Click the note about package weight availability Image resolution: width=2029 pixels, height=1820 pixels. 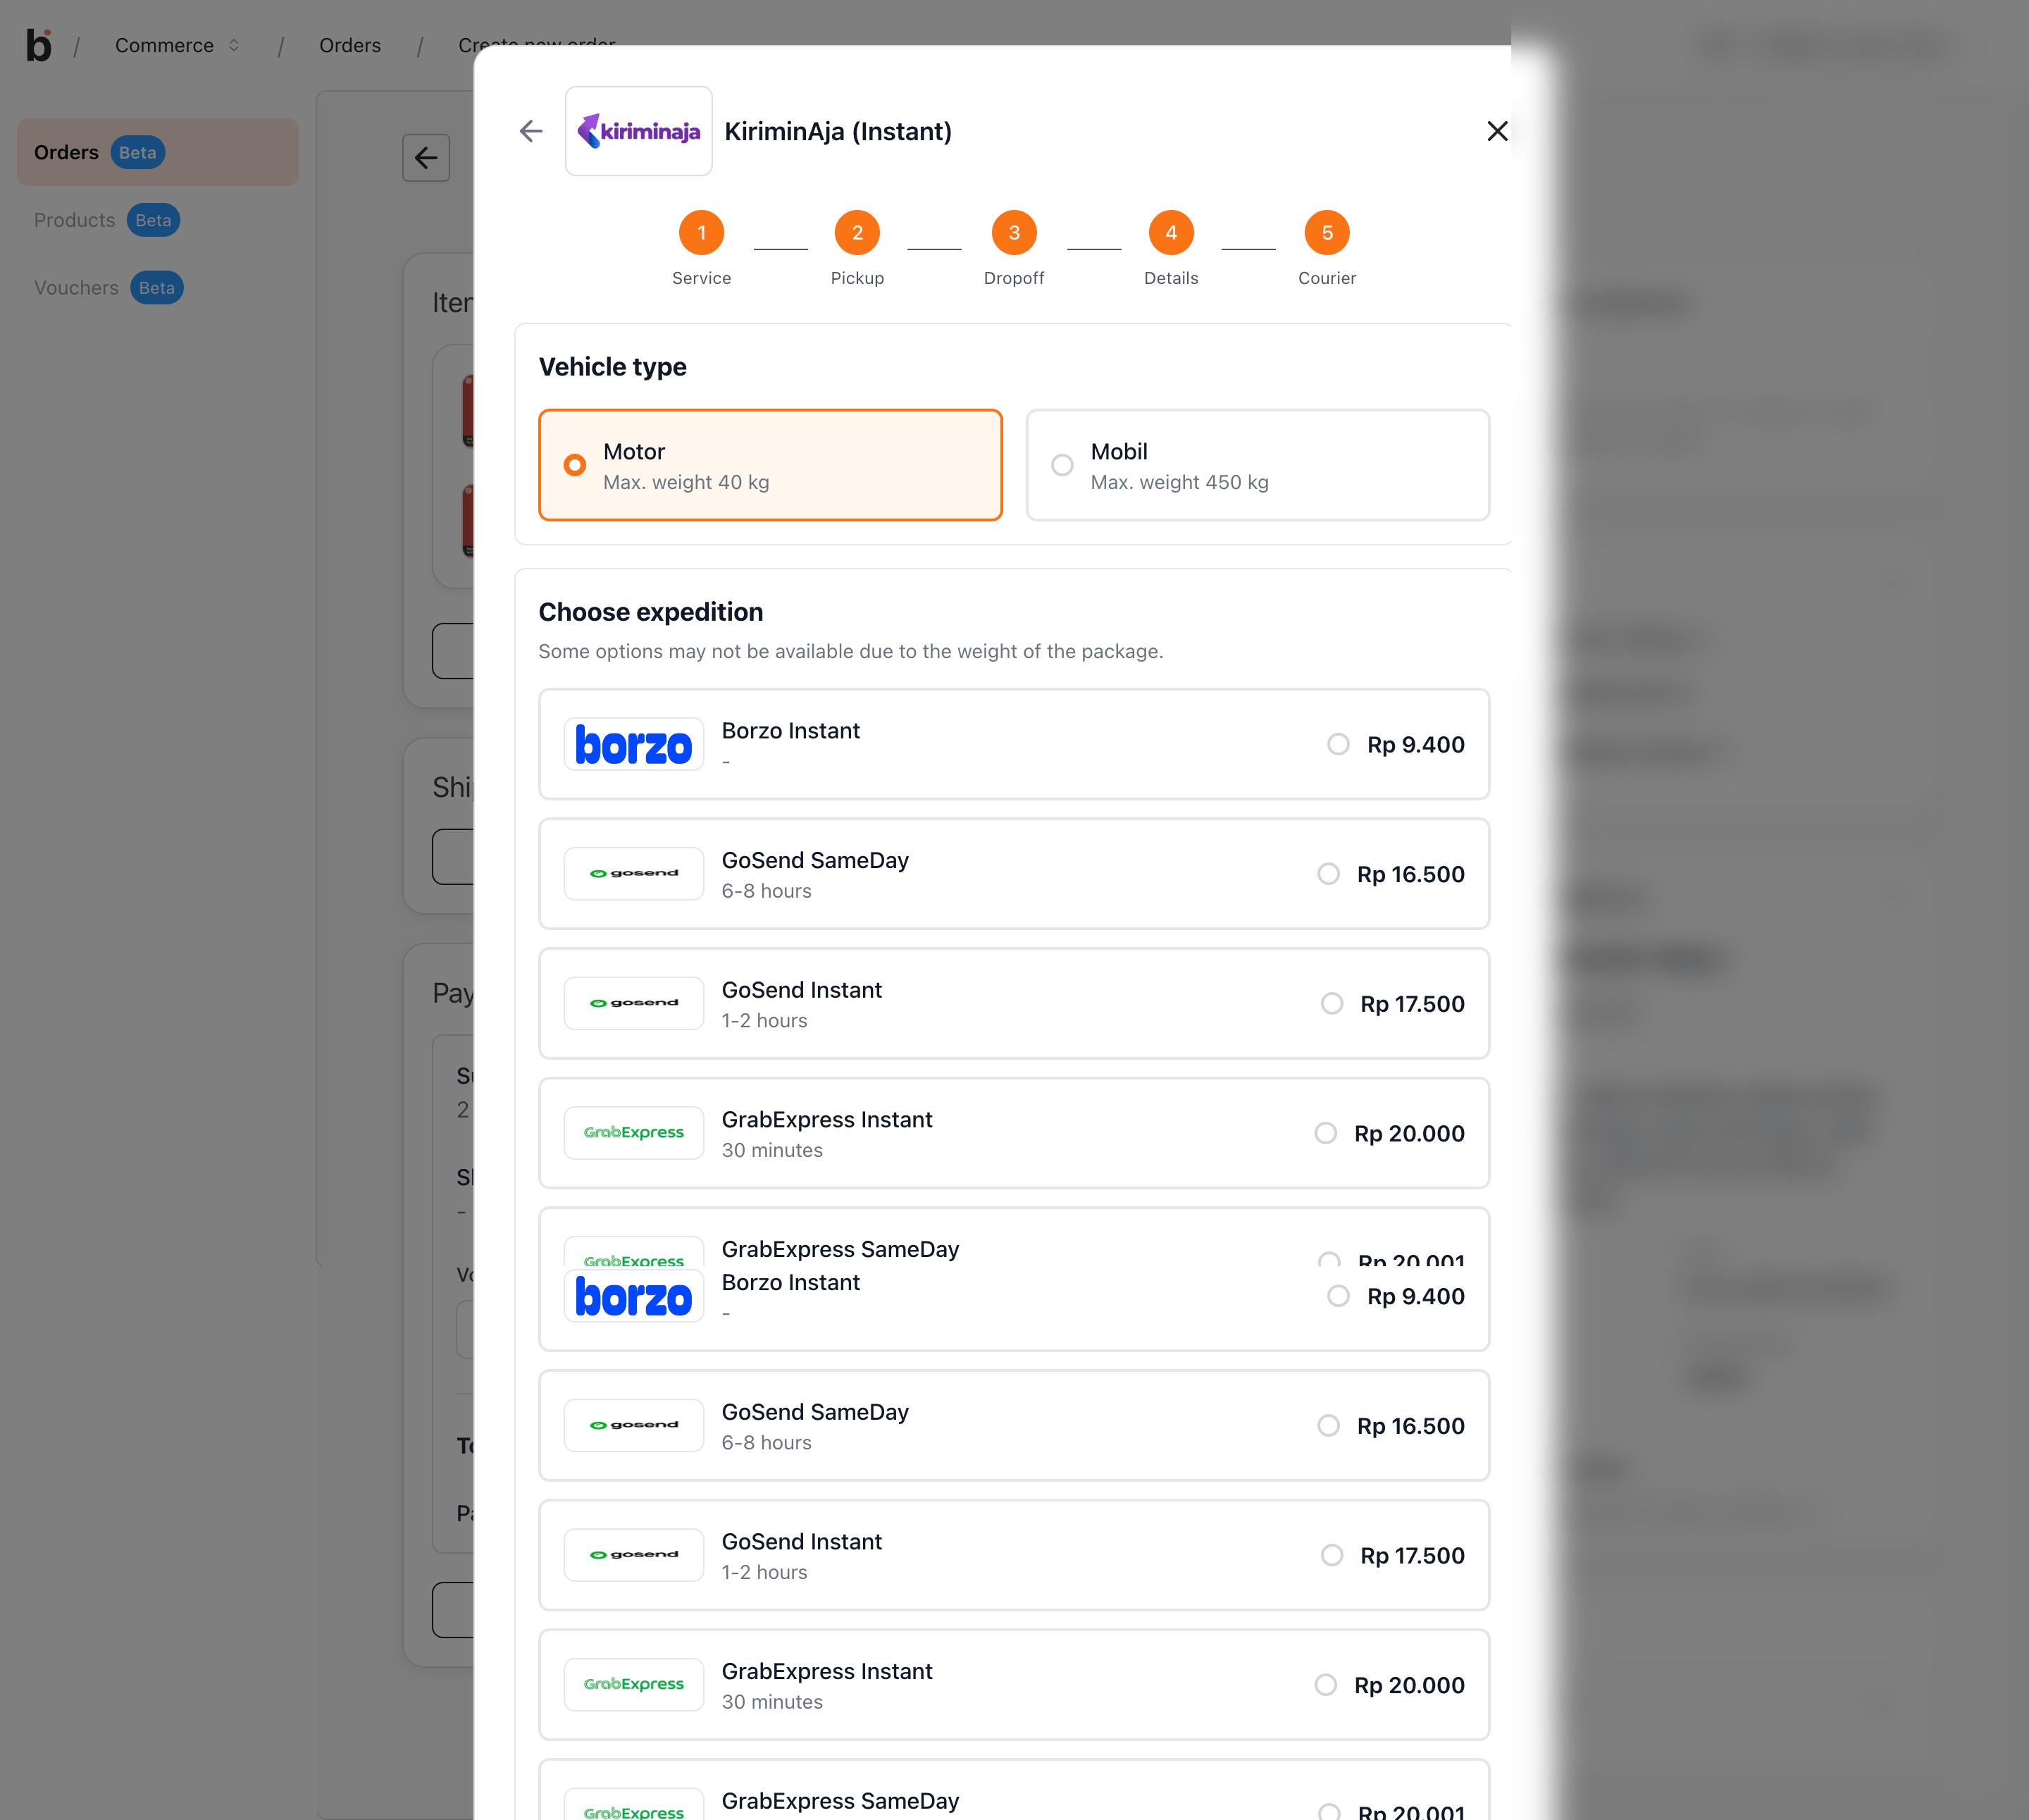[851, 651]
